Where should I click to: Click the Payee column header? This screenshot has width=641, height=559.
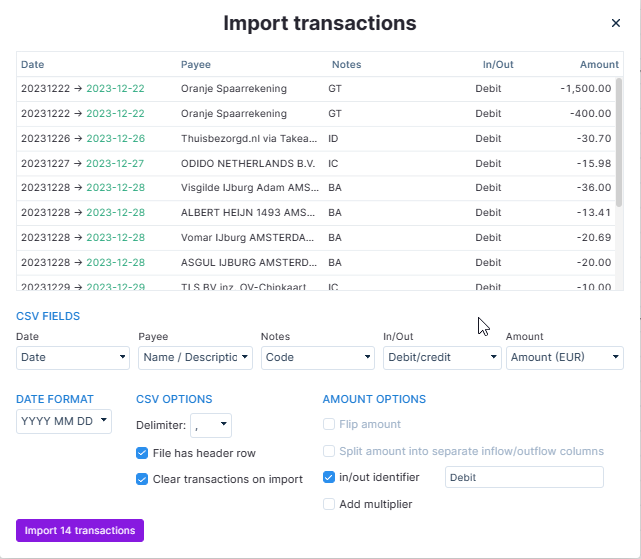(x=196, y=65)
